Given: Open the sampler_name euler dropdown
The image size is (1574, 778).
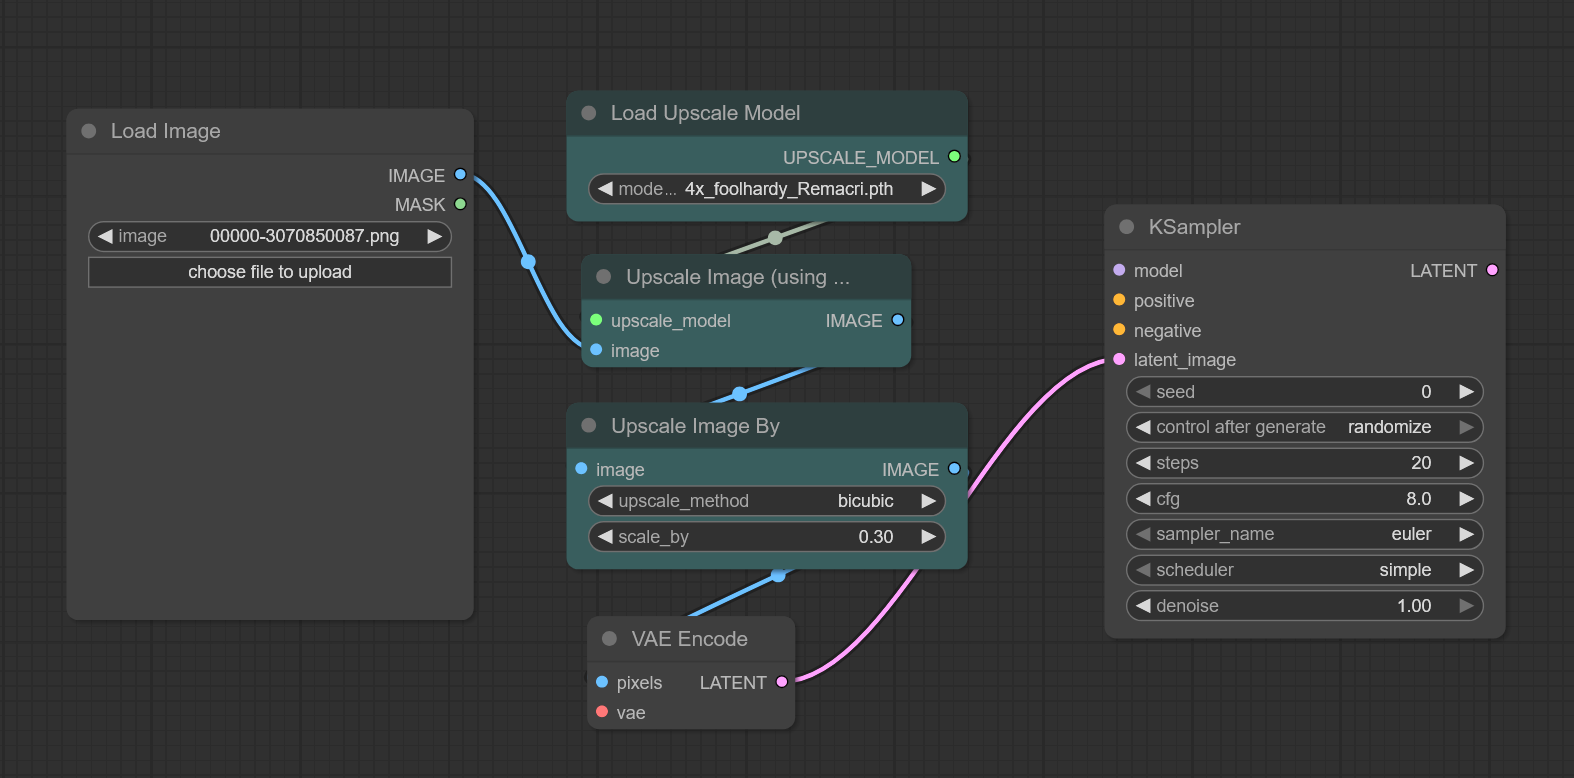Looking at the screenshot, I should pos(1305,534).
